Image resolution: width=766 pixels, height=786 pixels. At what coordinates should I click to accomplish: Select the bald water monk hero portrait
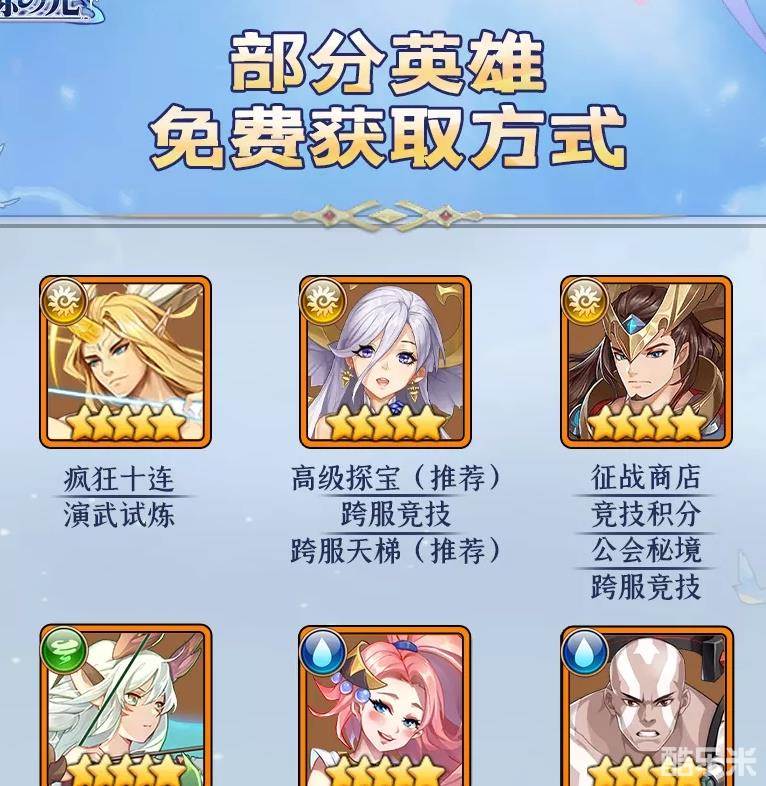point(646,705)
